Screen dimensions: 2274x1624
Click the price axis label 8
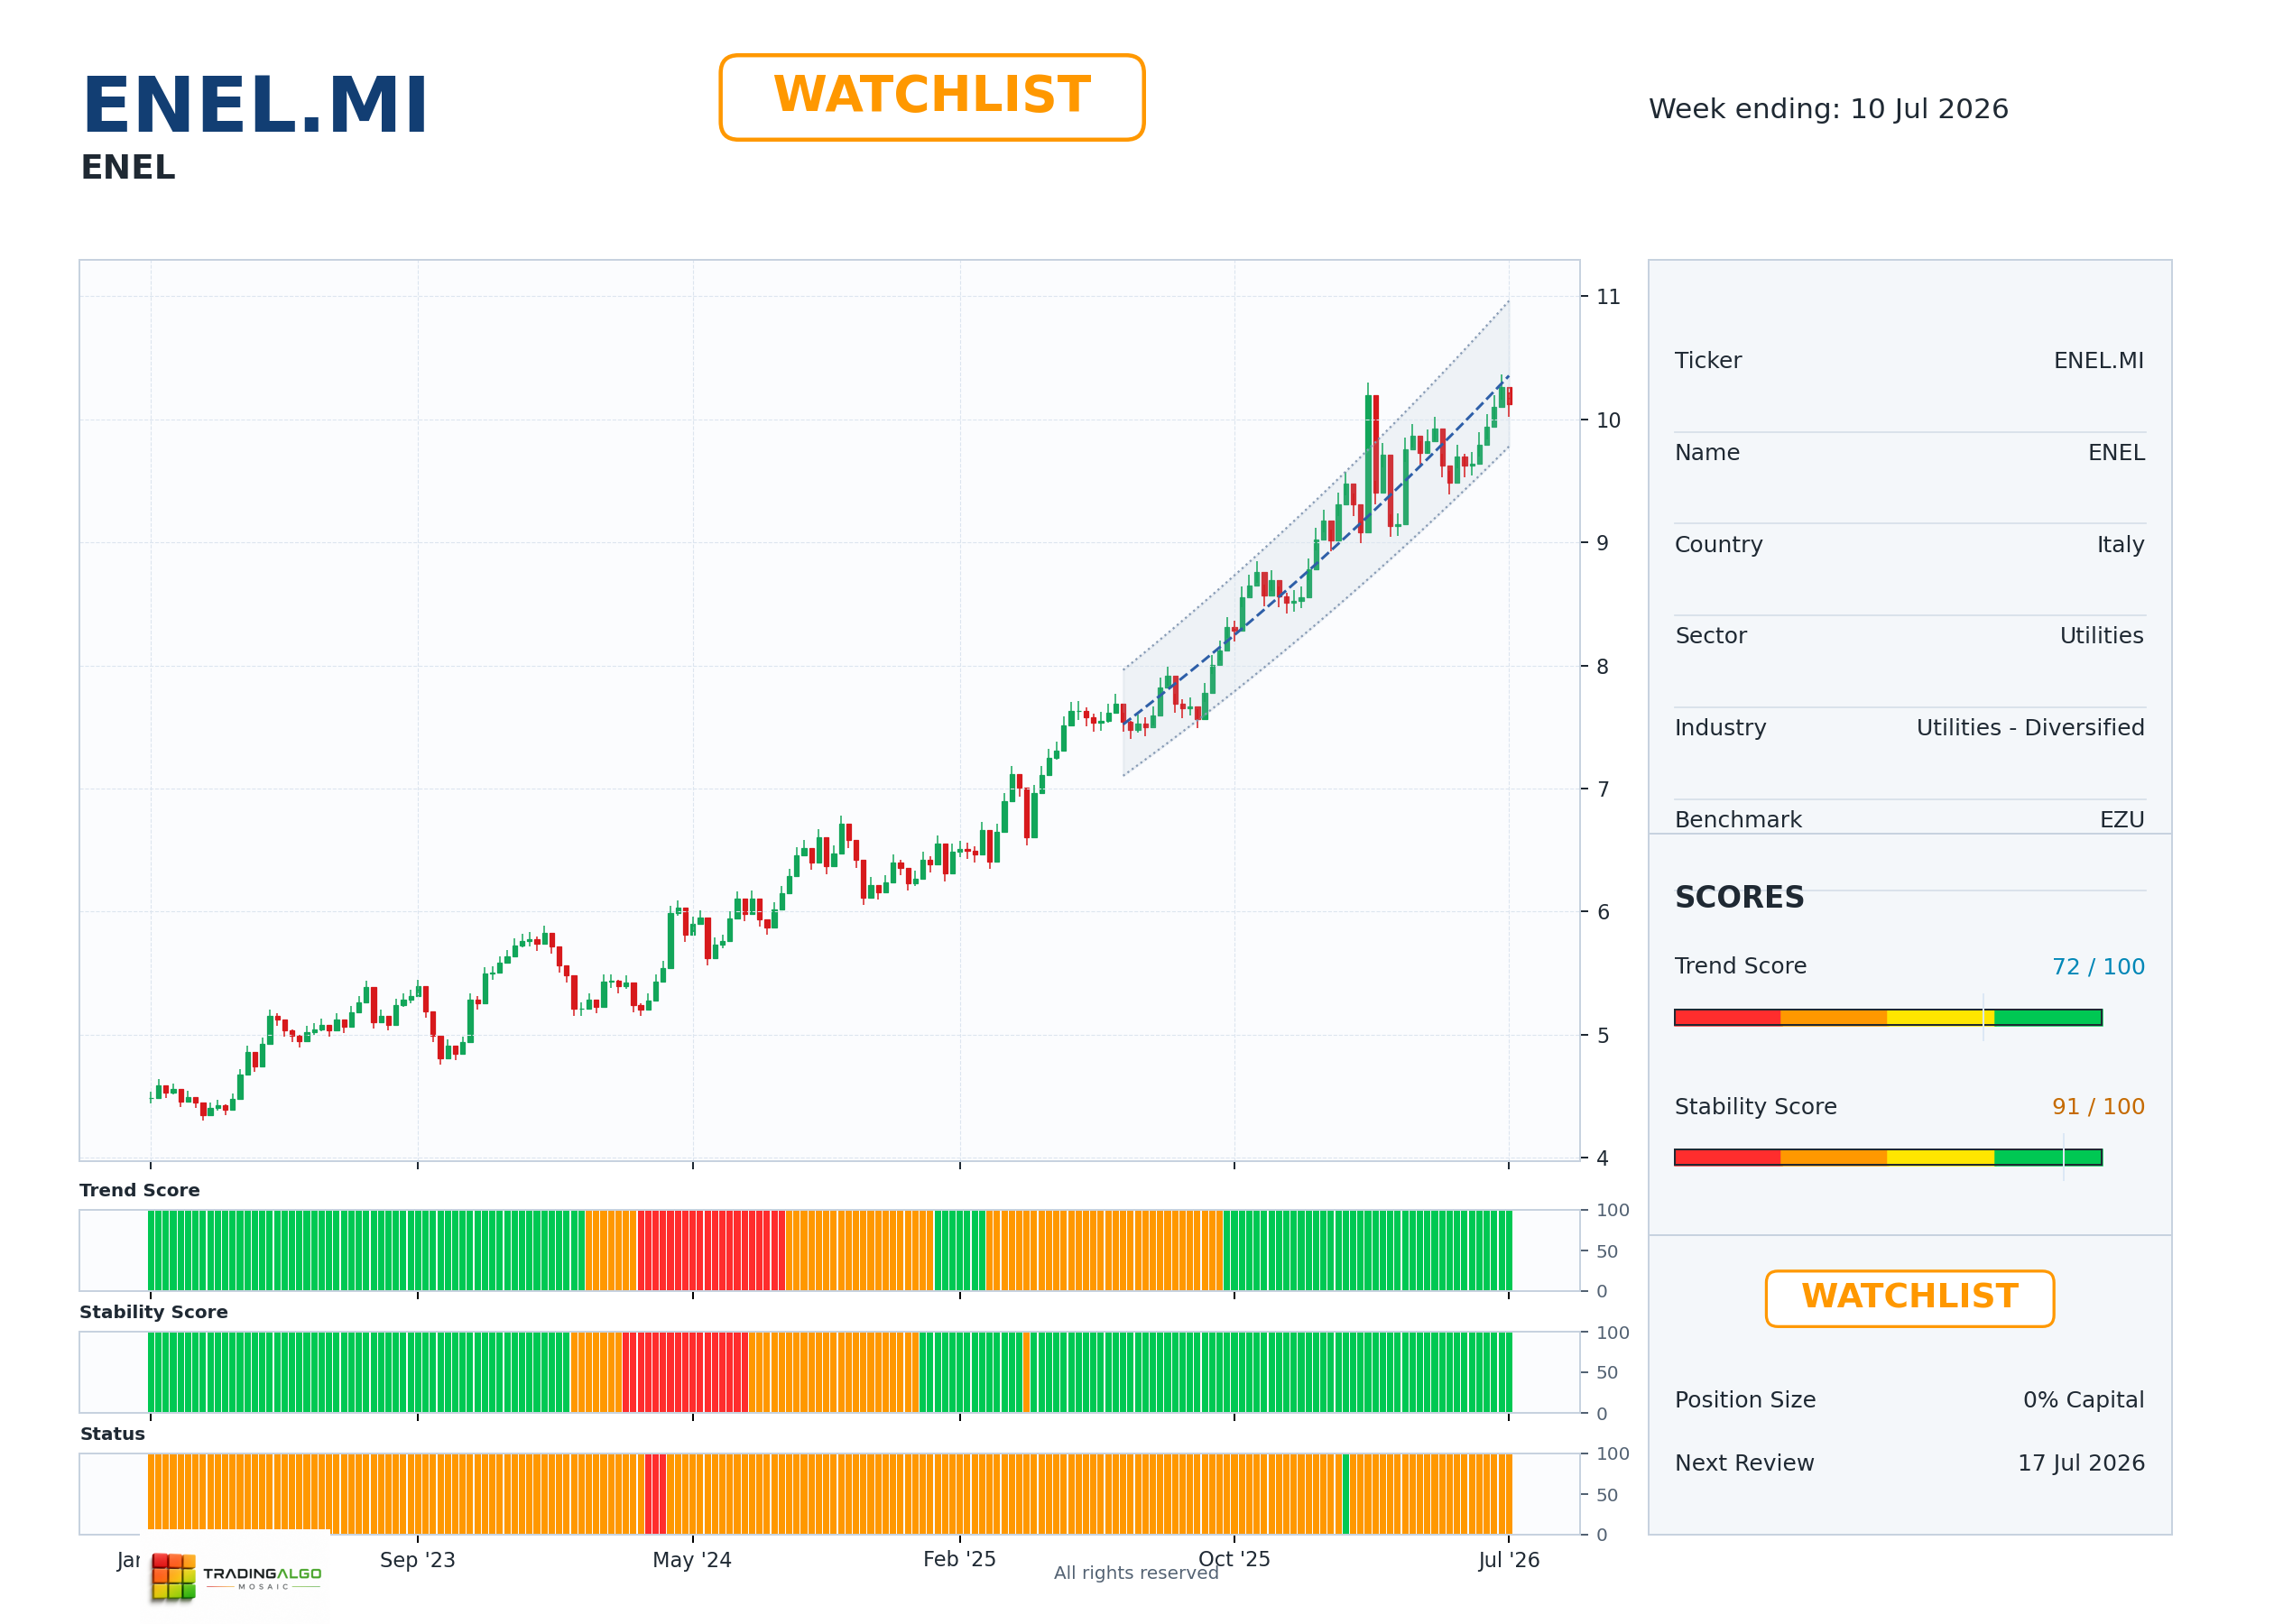[1602, 666]
